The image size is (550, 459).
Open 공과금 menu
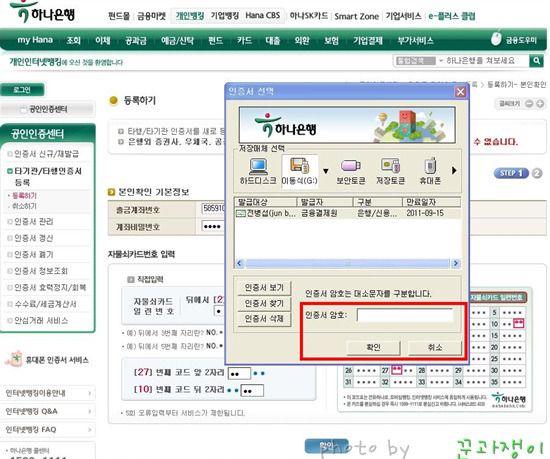tap(136, 41)
